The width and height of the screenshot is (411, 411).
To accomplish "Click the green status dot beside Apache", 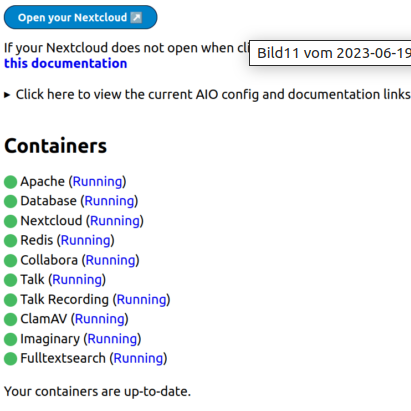I will (10, 182).
